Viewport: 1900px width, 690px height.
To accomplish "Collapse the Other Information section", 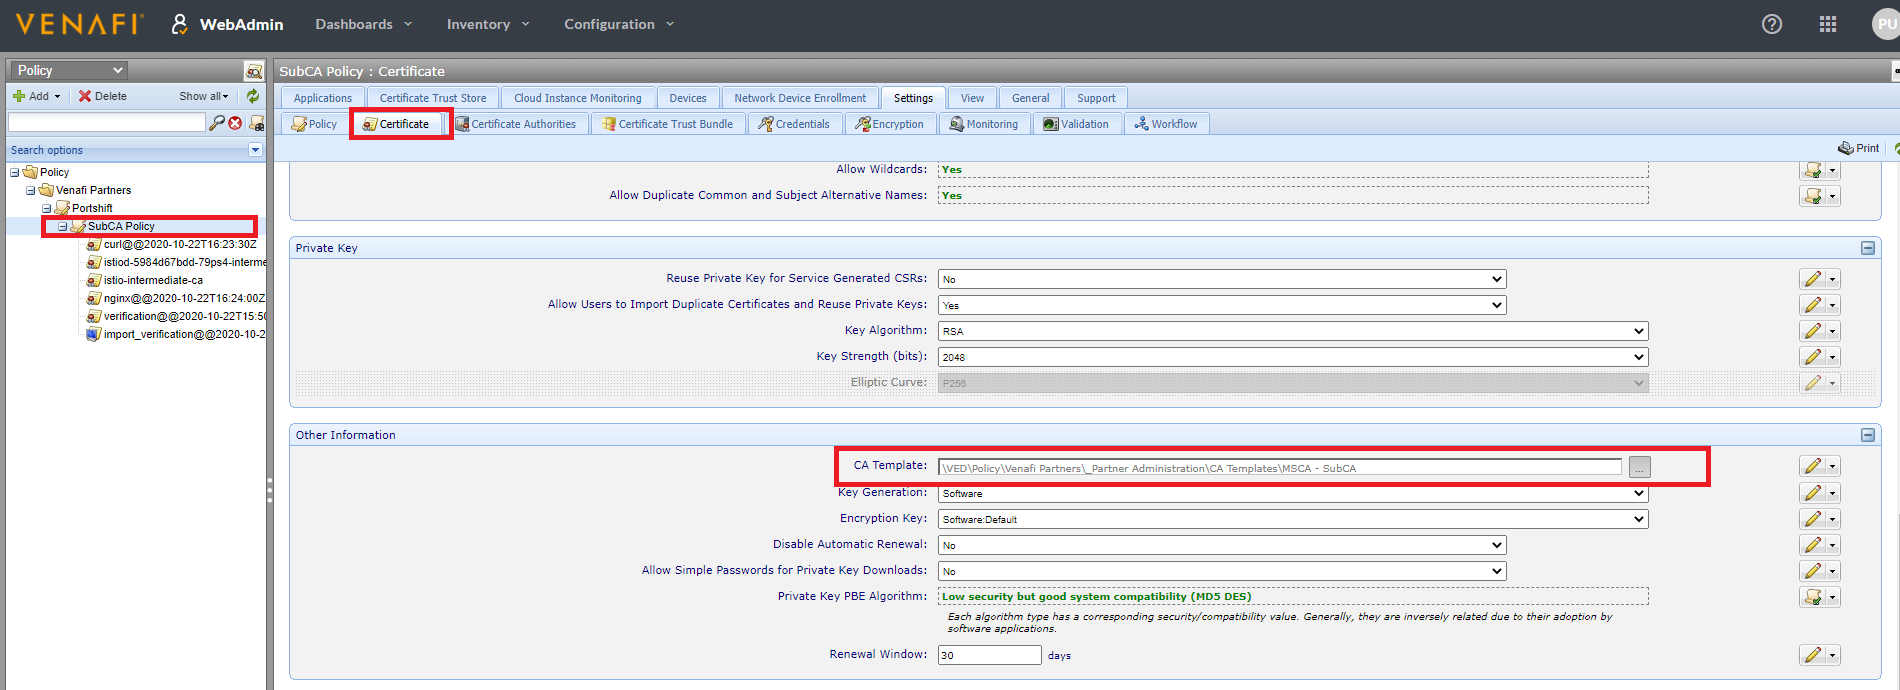I will click(x=1867, y=435).
